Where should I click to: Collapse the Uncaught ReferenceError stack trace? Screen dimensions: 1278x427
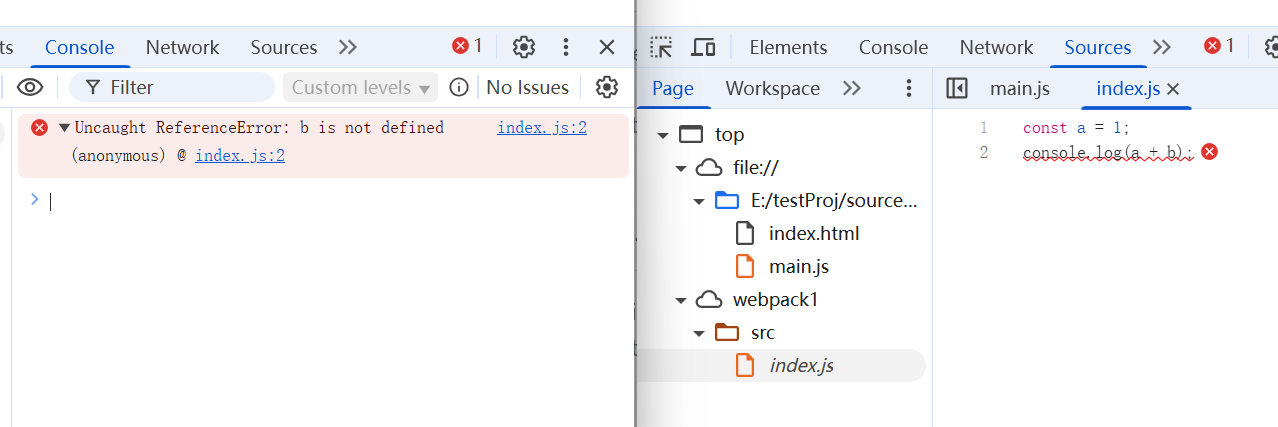(64, 128)
